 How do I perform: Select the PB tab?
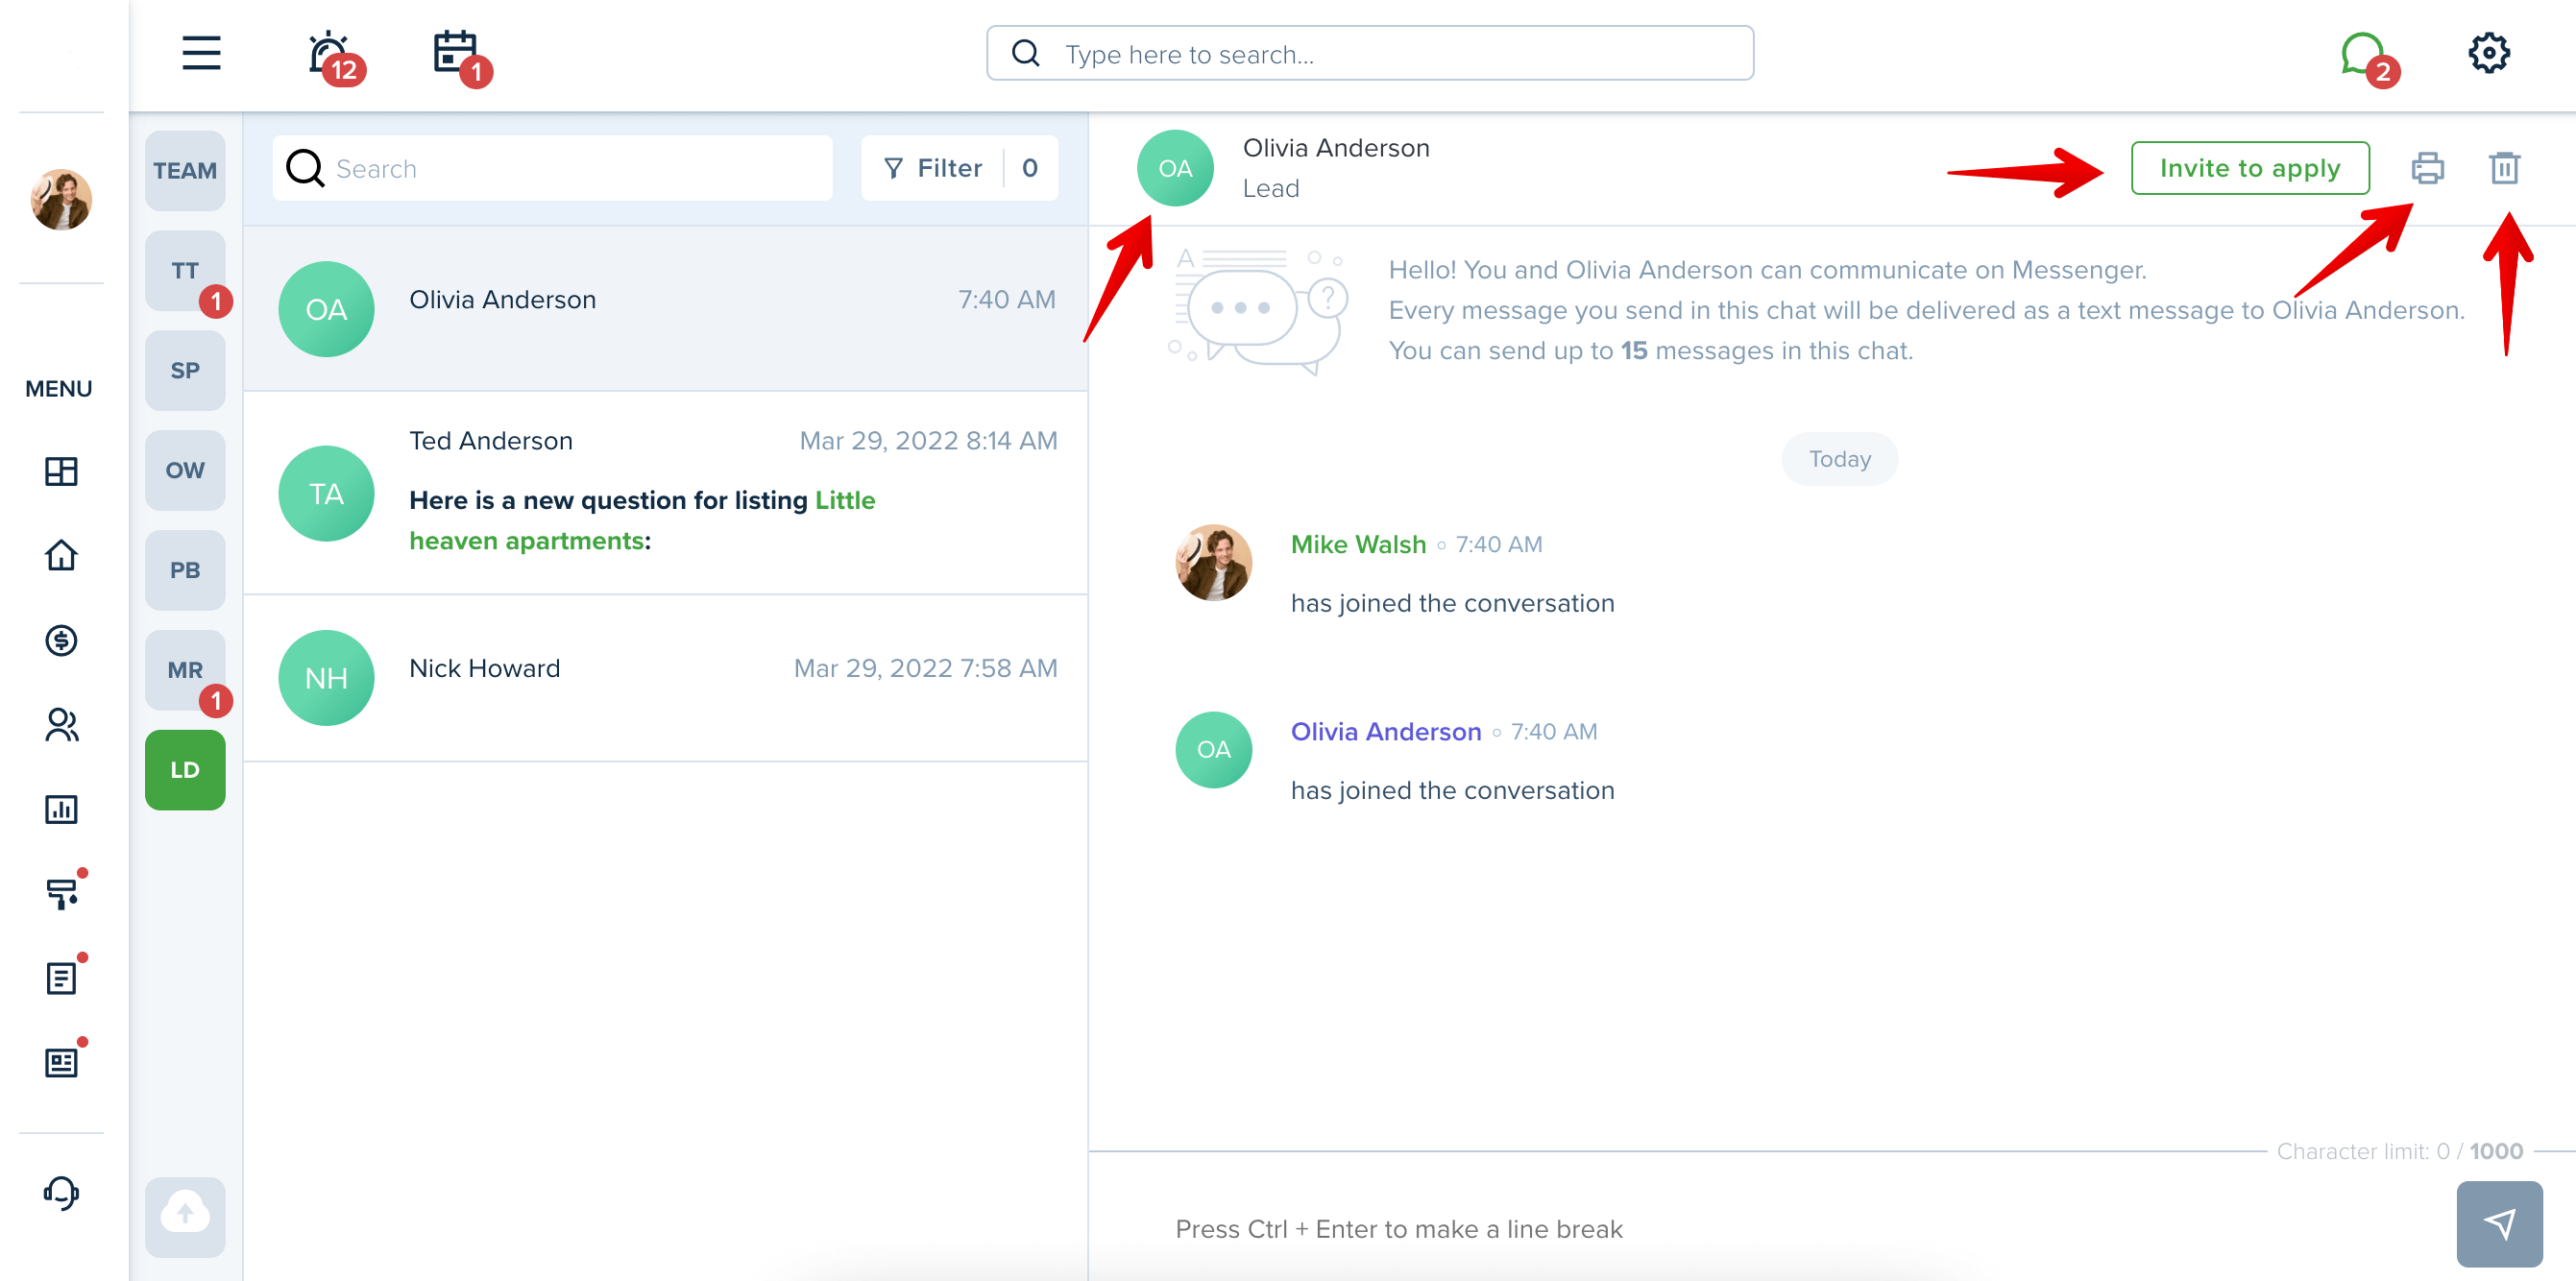click(185, 570)
